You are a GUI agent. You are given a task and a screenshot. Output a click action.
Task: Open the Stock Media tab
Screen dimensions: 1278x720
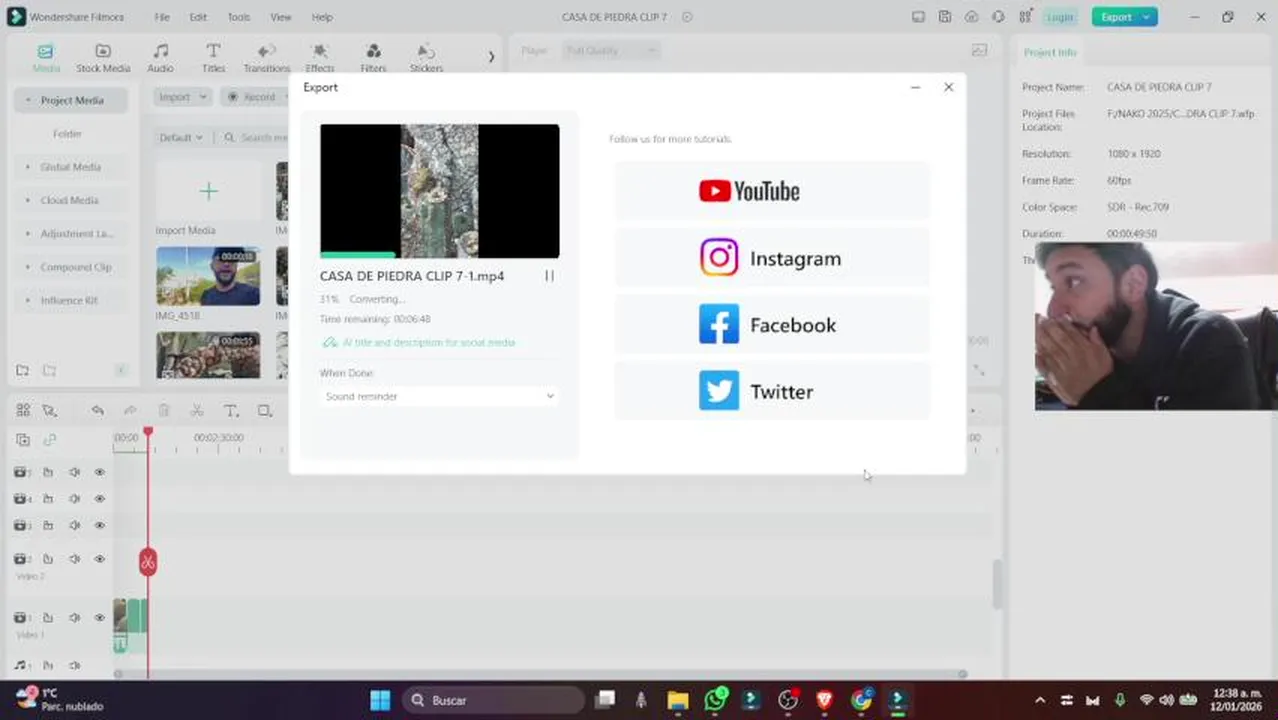pyautogui.click(x=103, y=58)
